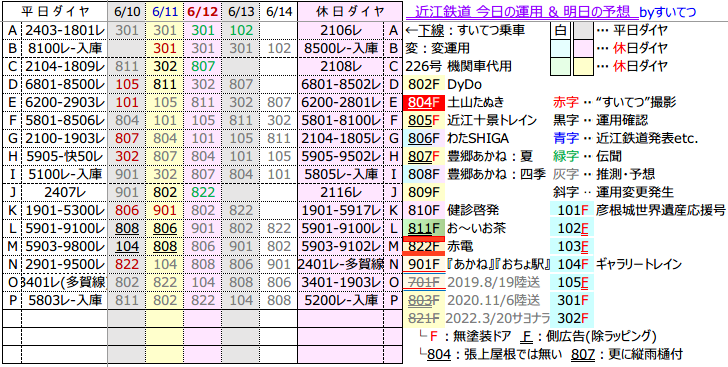The width and height of the screenshot is (728, 367).
Task: Select the 斜字 運用変更発生 legend note
Action: coord(613,192)
